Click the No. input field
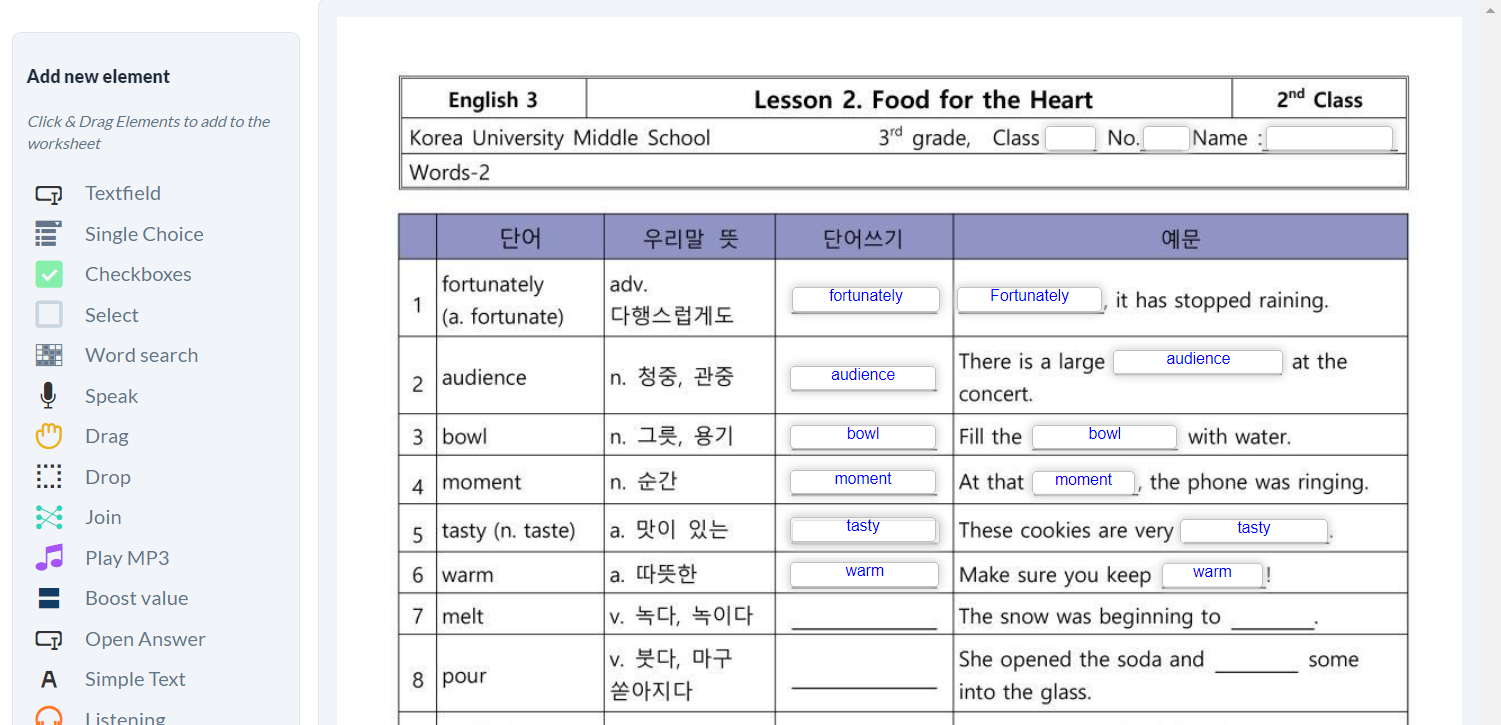This screenshot has width=1501, height=725. (1166, 139)
